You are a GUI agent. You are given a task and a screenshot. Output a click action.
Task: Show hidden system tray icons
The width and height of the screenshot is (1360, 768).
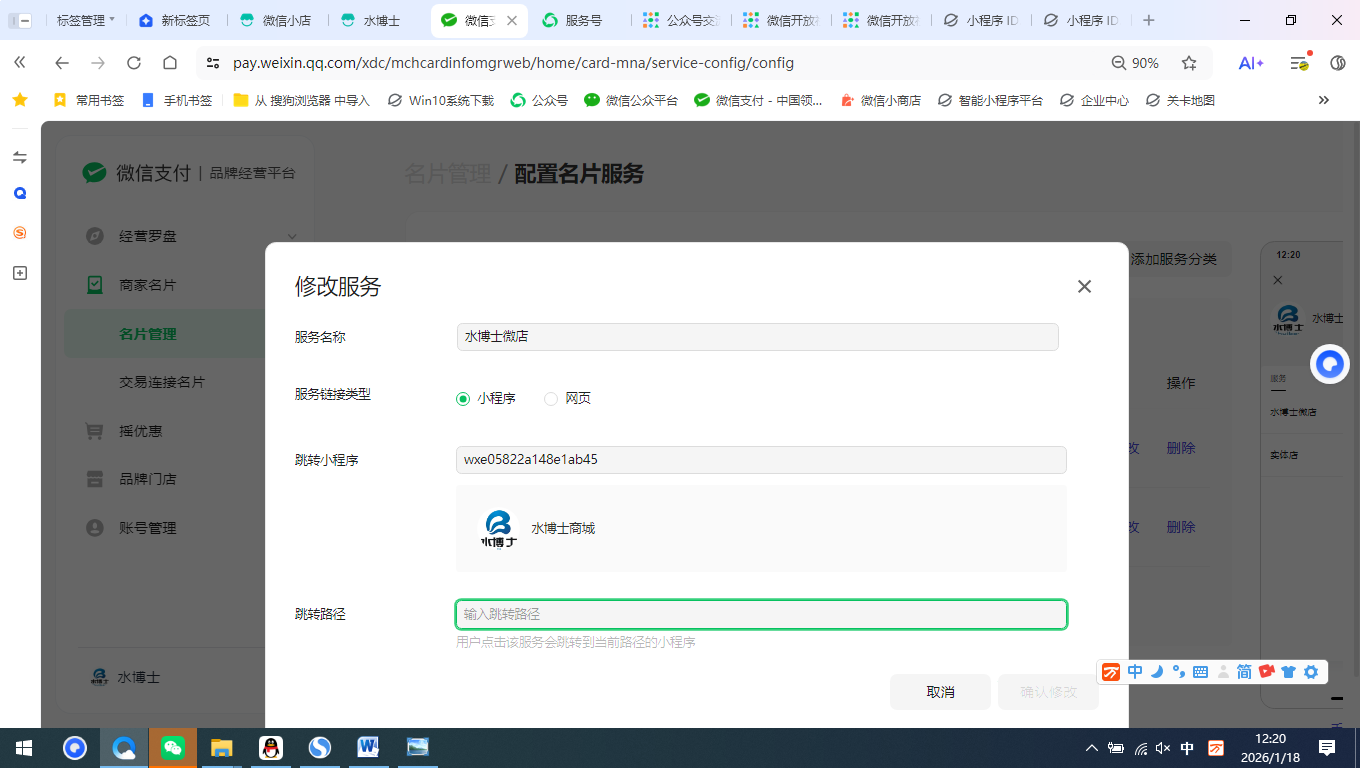1092,748
